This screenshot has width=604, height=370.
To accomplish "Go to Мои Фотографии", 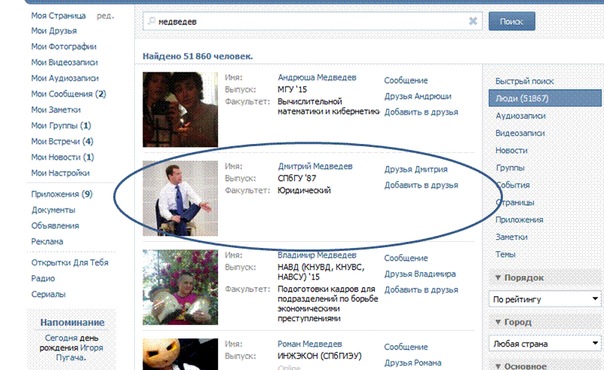I will tap(64, 47).
